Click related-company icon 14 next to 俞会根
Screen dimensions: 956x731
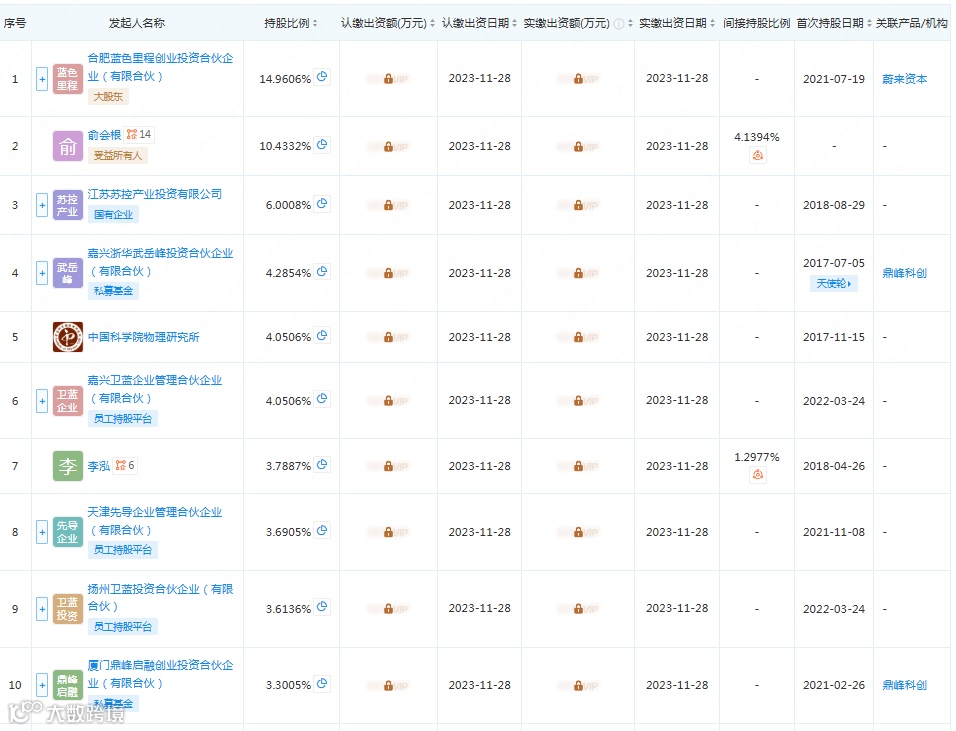pyautogui.click(x=139, y=134)
